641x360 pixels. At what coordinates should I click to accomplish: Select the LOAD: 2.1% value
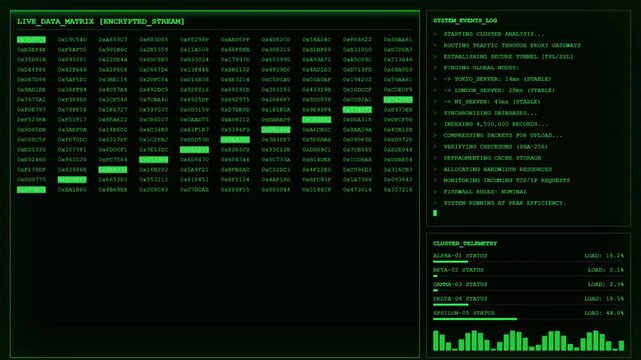point(605,270)
